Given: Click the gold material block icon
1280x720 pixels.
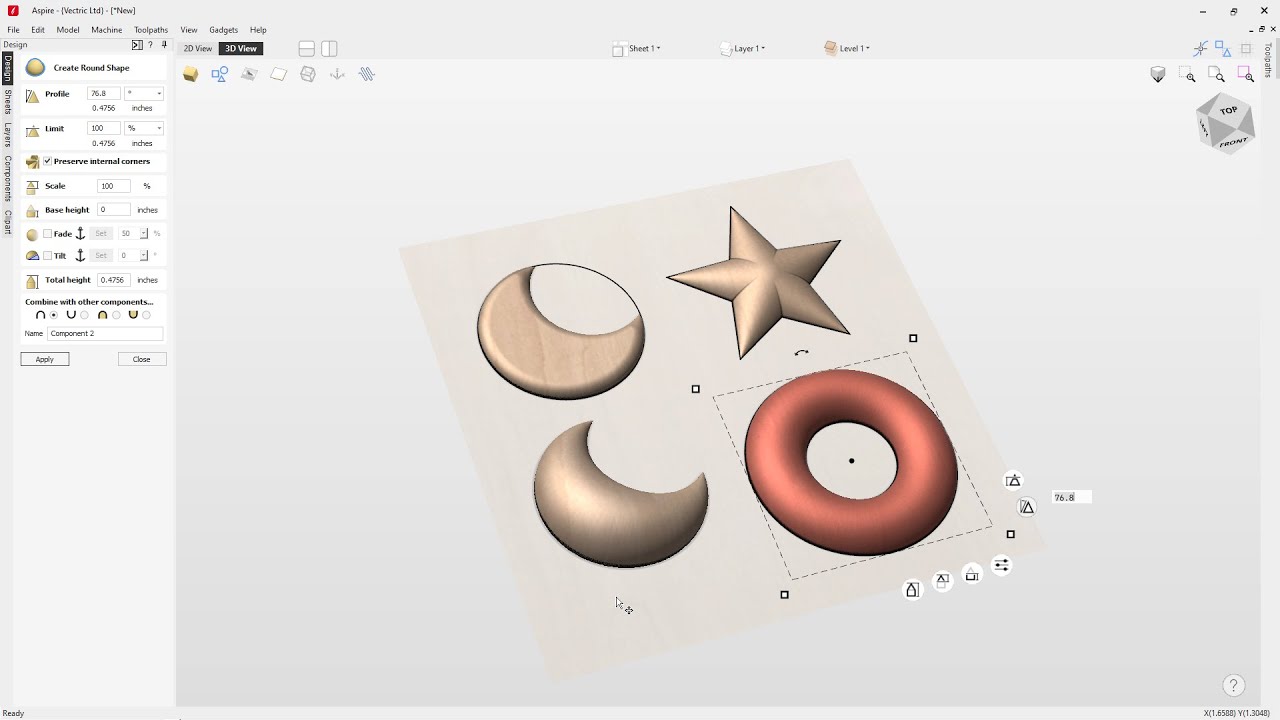Looking at the screenshot, I should coord(190,74).
